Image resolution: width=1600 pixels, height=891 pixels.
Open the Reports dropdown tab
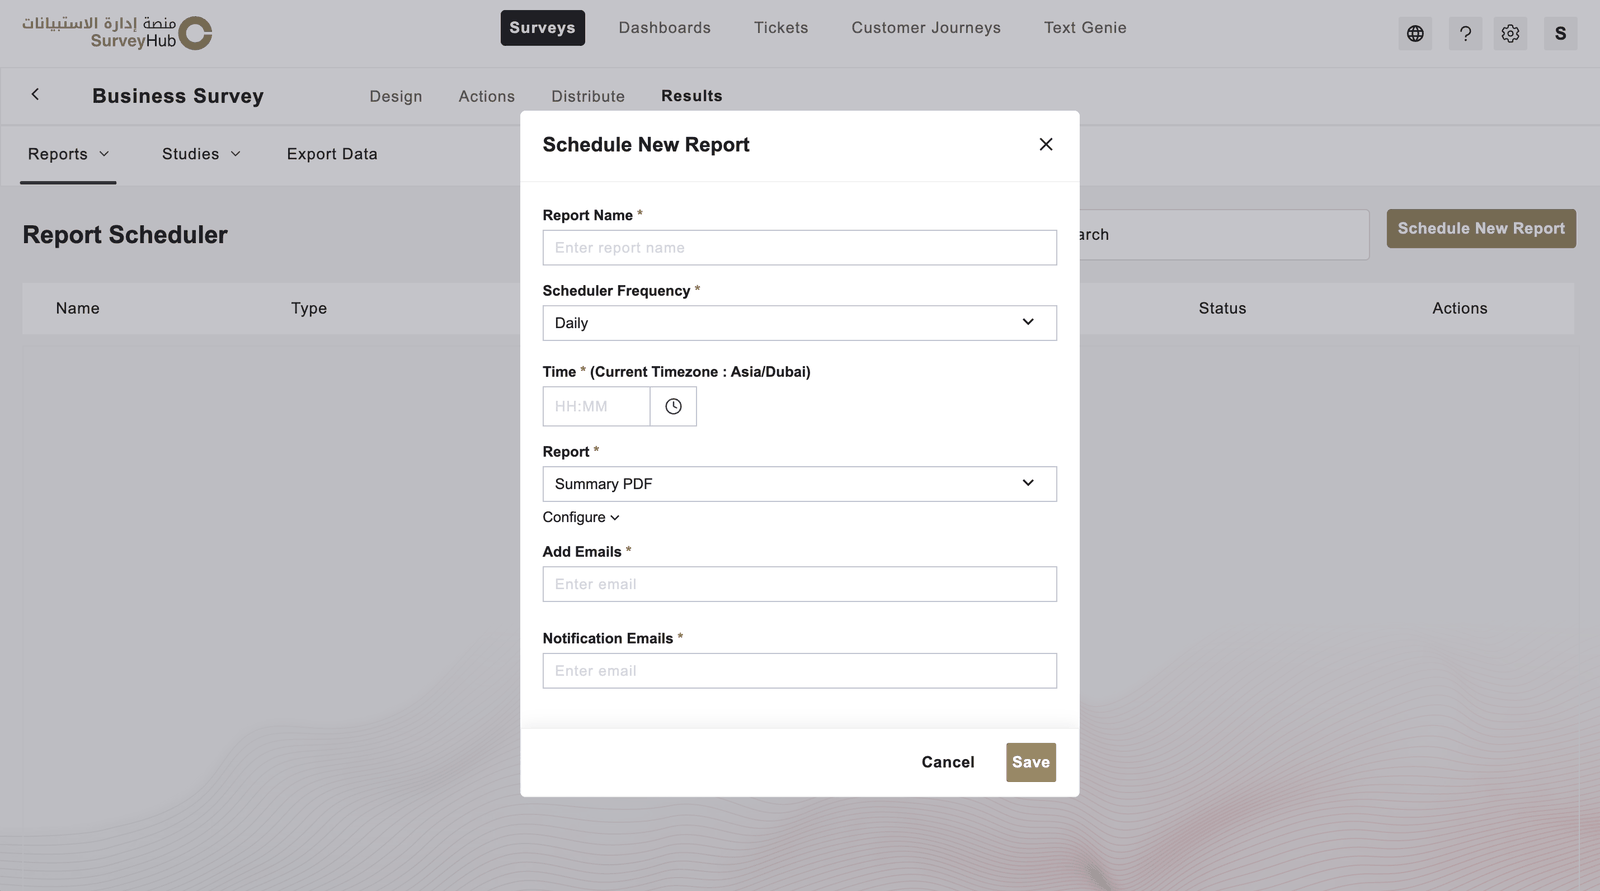pyautogui.click(x=68, y=154)
